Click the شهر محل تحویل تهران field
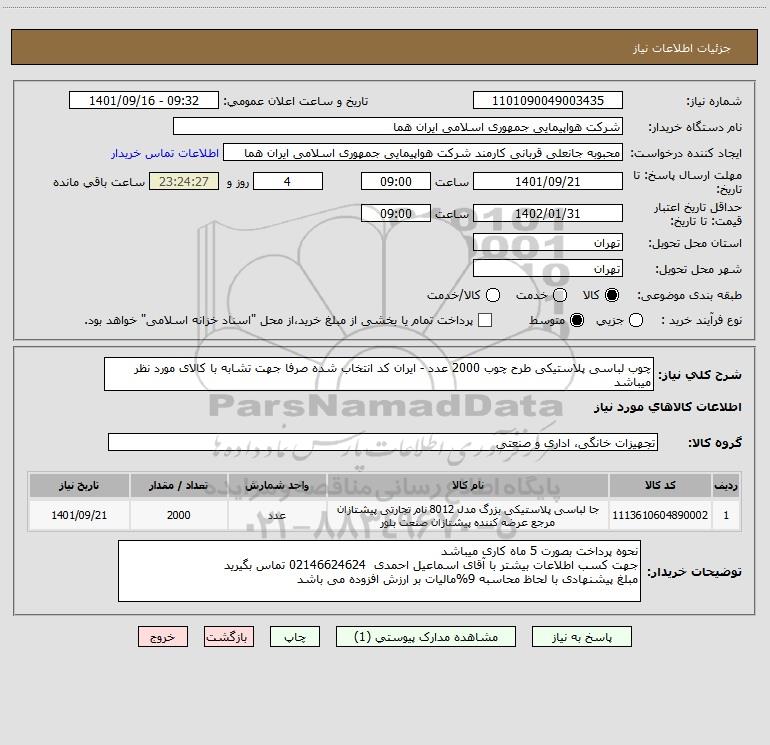The width and height of the screenshot is (770, 745). point(548,269)
